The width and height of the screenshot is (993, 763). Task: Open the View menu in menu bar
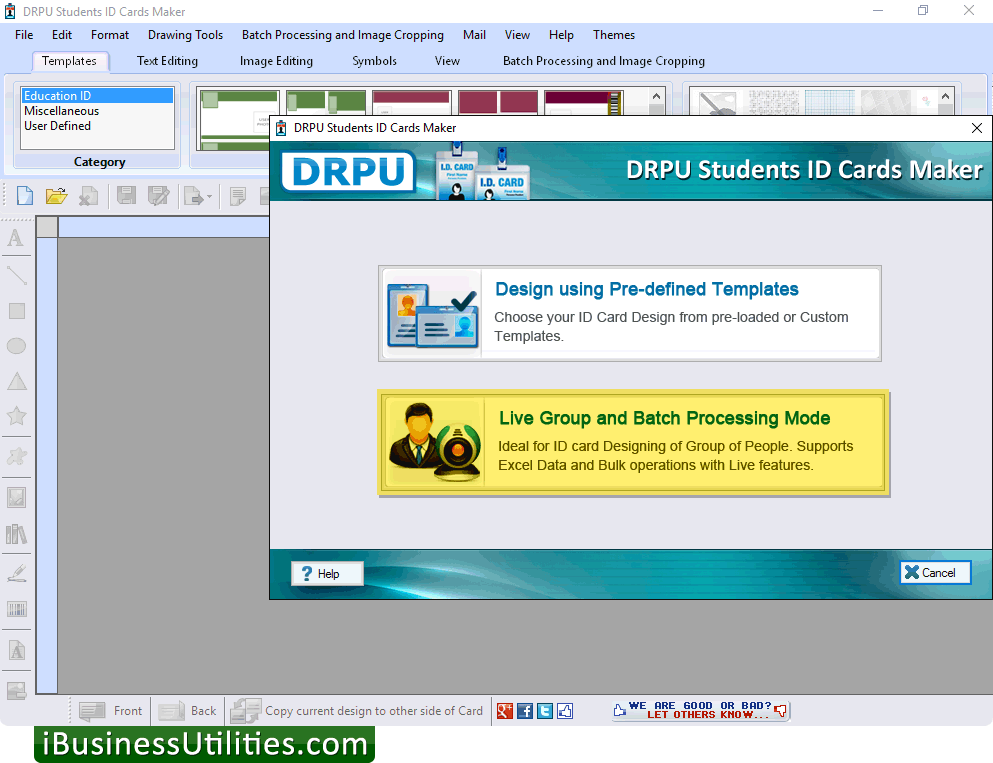click(x=517, y=35)
